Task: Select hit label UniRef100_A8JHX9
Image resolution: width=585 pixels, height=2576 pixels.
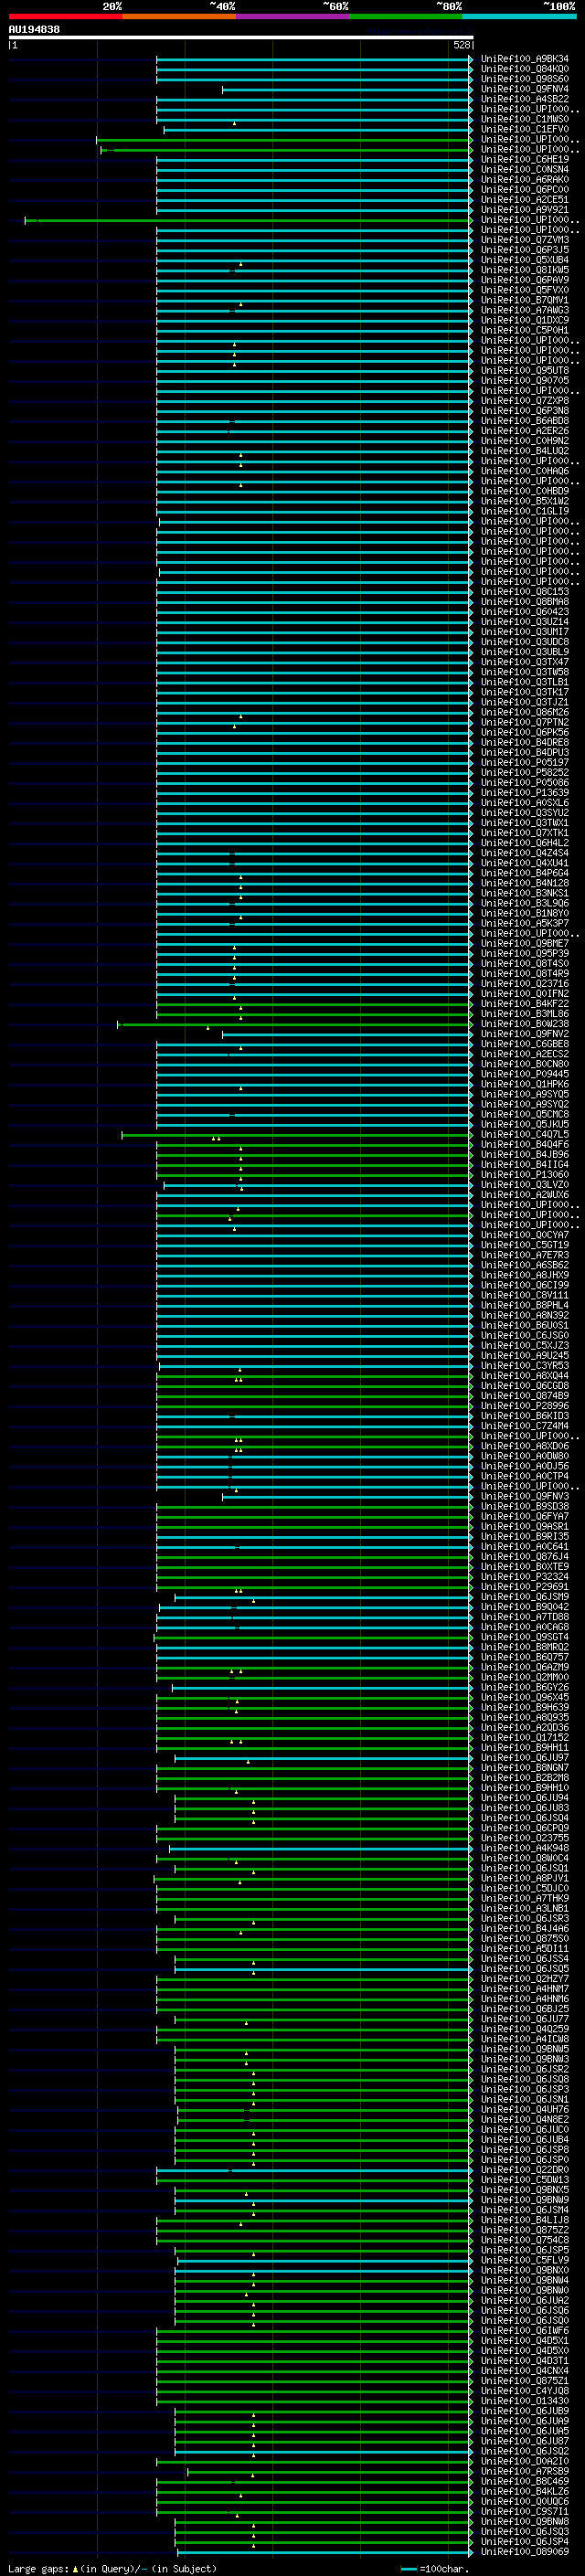Action: point(524,1275)
